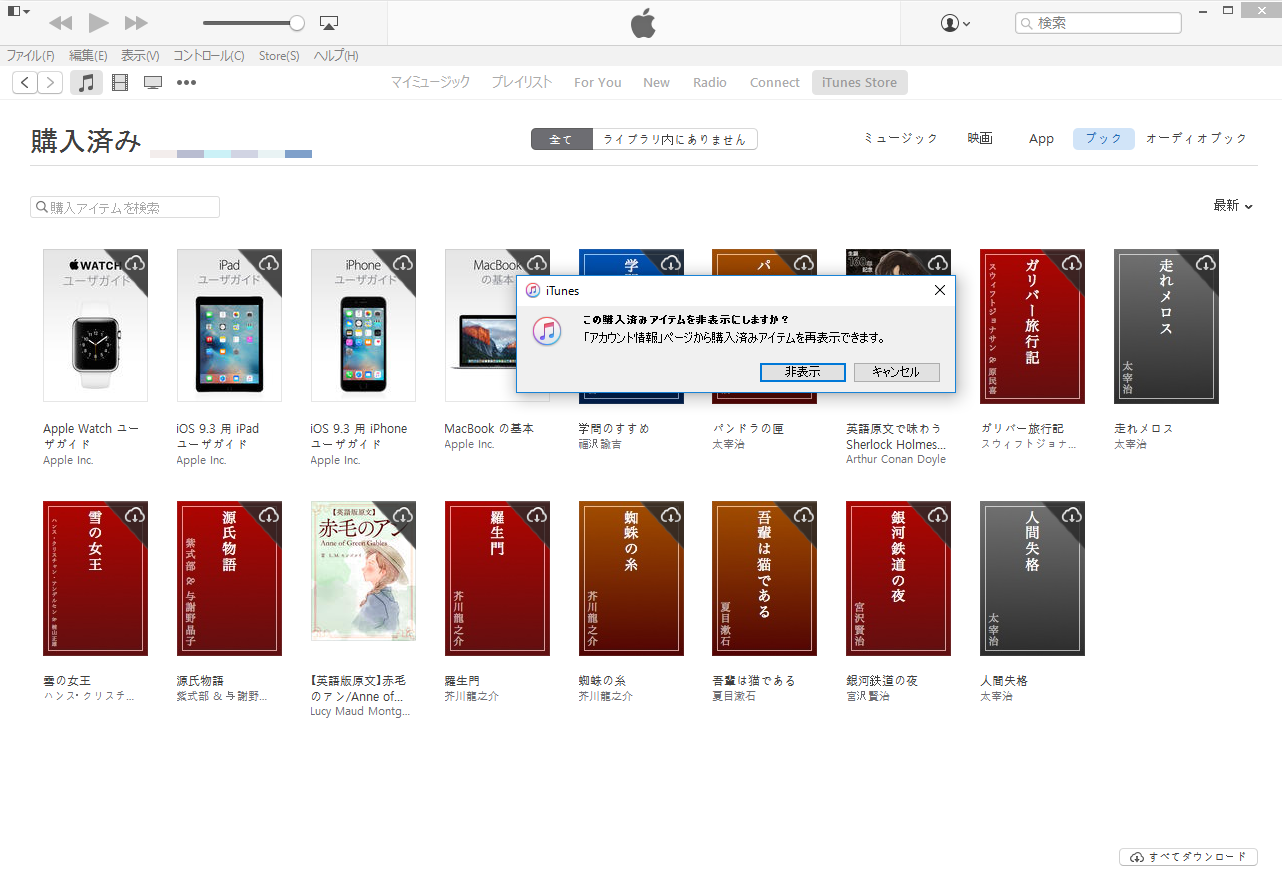Show purchased オーディオブック category

point(1197,139)
